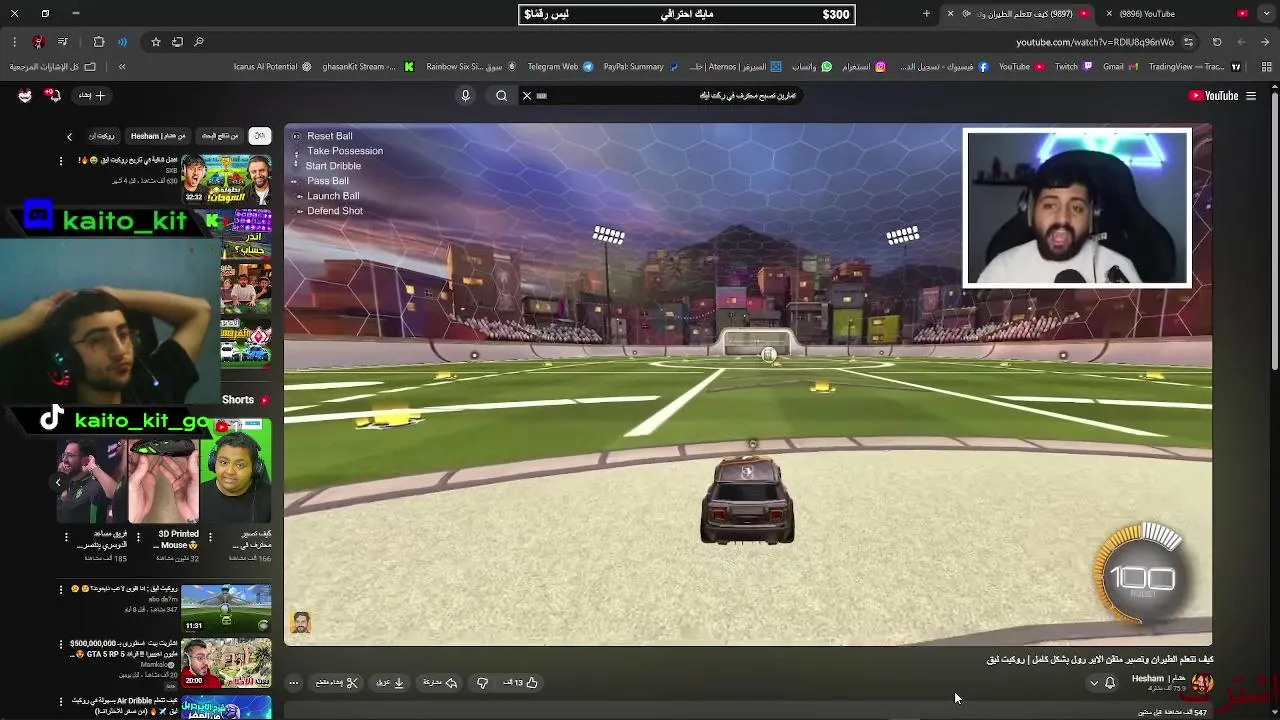The image size is (1280, 720).
Task: Open the Hesham channel name link
Action: [x=1159, y=679]
